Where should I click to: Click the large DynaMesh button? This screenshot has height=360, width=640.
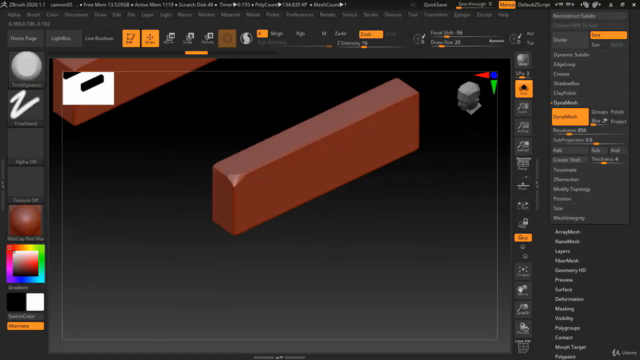click(570, 117)
